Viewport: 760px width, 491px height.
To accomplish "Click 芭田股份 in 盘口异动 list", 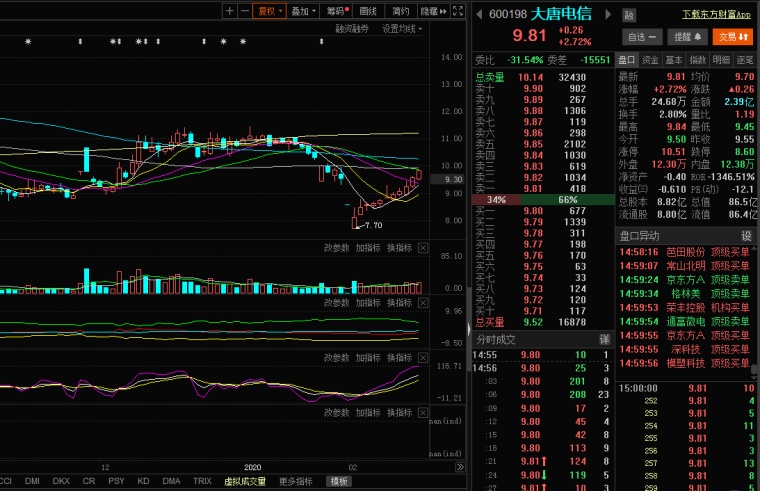I will click(685, 252).
